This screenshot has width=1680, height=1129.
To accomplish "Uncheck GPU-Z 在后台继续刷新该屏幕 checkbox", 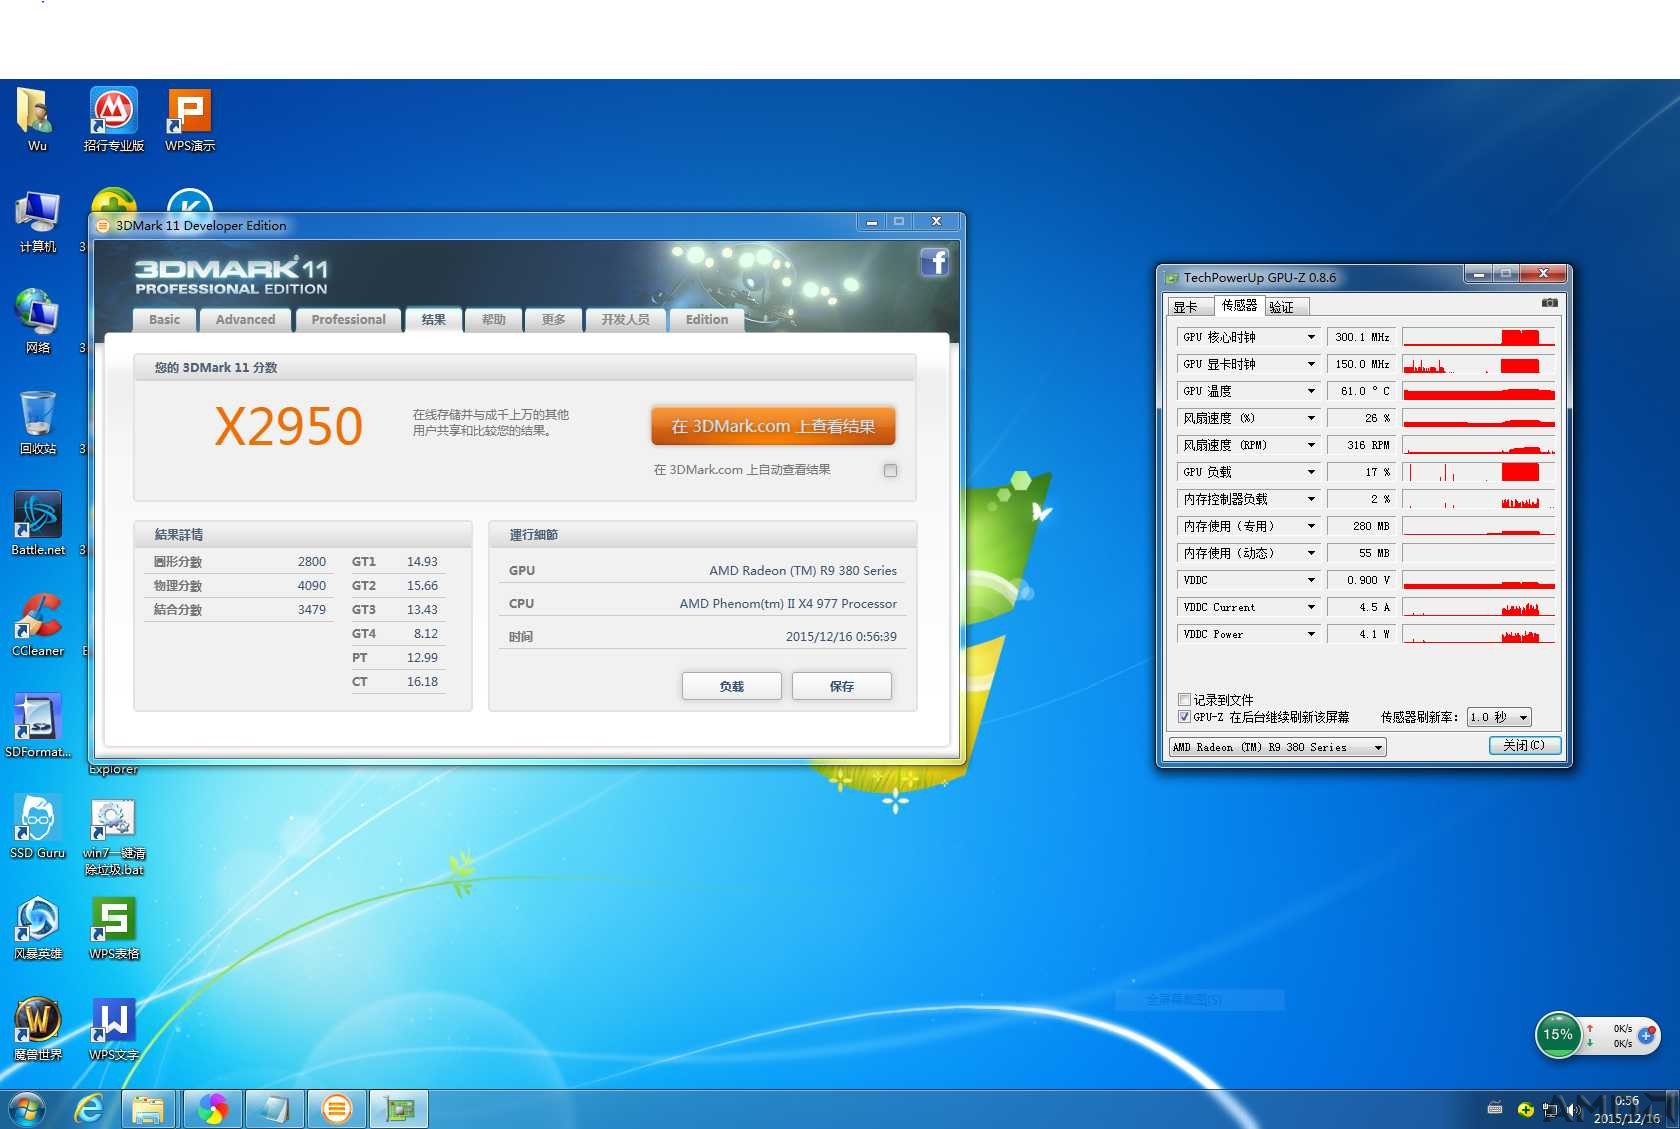I will (x=1184, y=716).
